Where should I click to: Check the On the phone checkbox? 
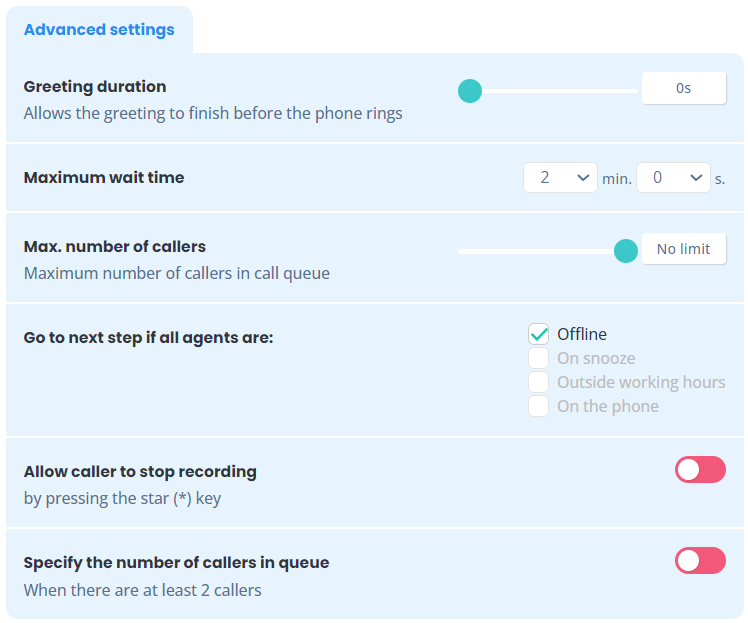(539, 406)
